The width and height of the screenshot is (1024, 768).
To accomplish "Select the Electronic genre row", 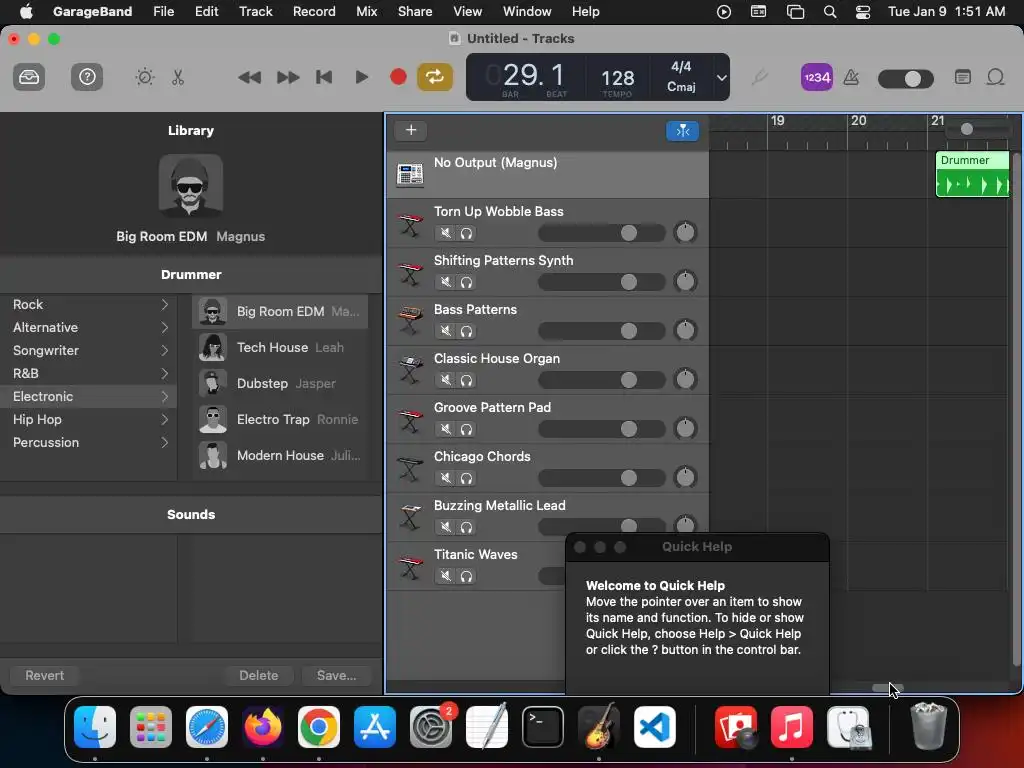I will 88,396.
